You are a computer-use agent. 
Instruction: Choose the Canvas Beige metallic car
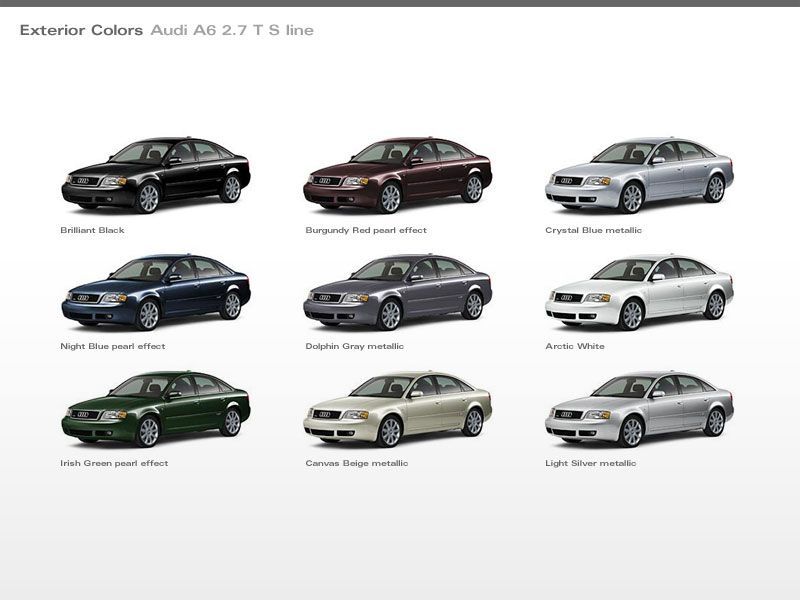[x=397, y=409]
